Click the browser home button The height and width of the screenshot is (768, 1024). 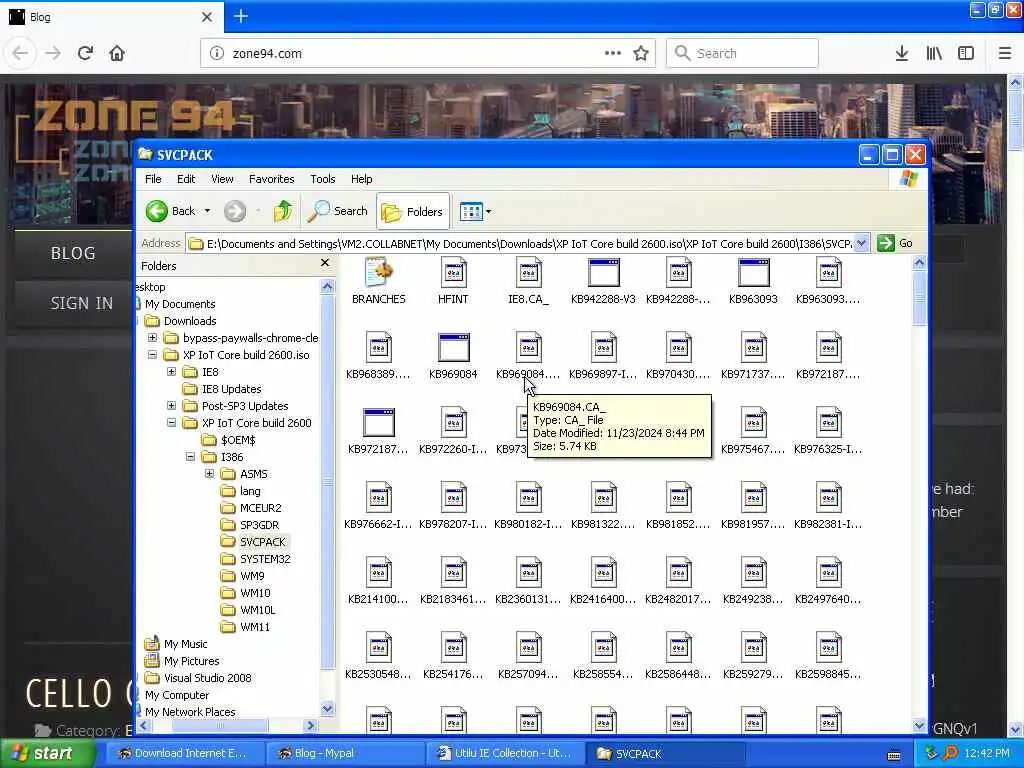click(117, 53)
